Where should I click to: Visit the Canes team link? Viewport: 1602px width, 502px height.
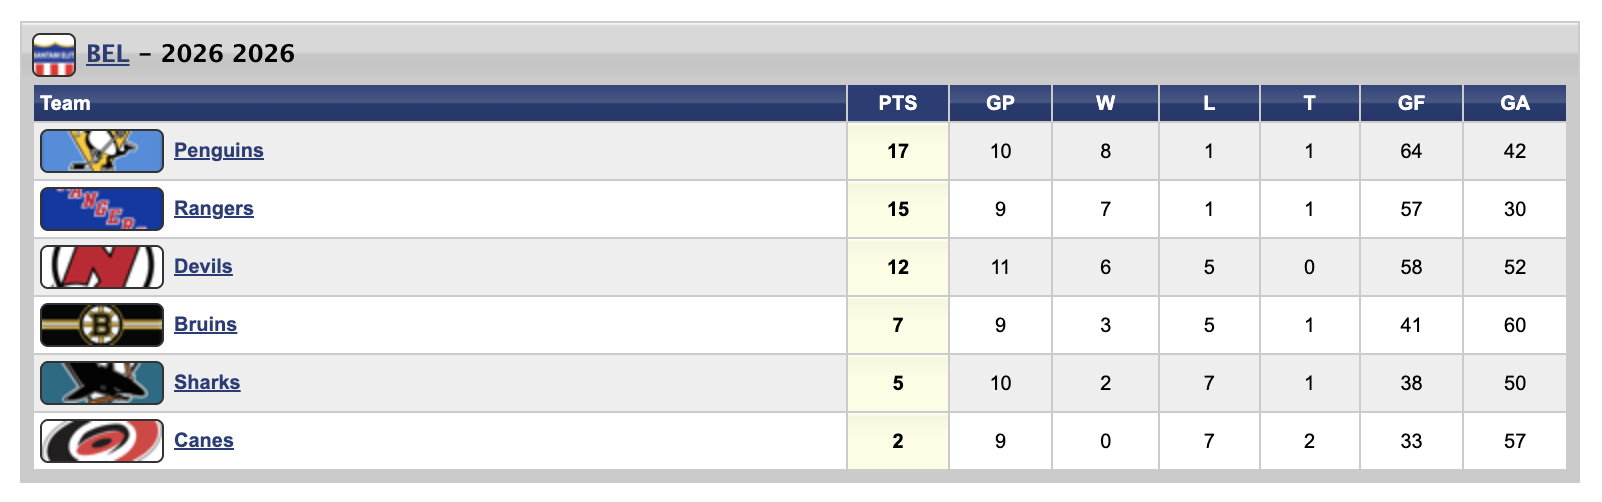204,440
